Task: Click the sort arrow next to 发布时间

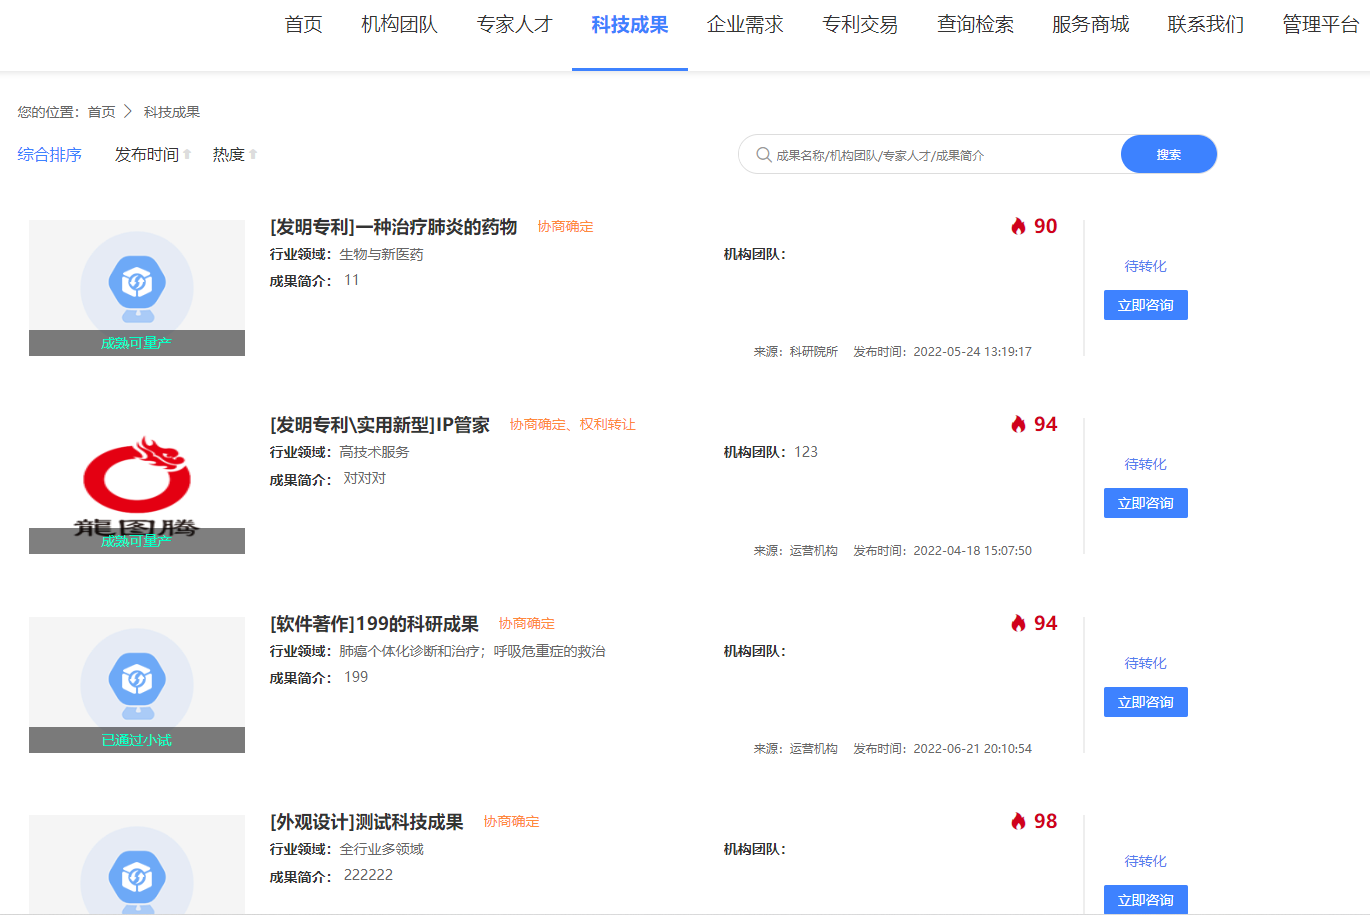Action: click(x=187, y=155)
